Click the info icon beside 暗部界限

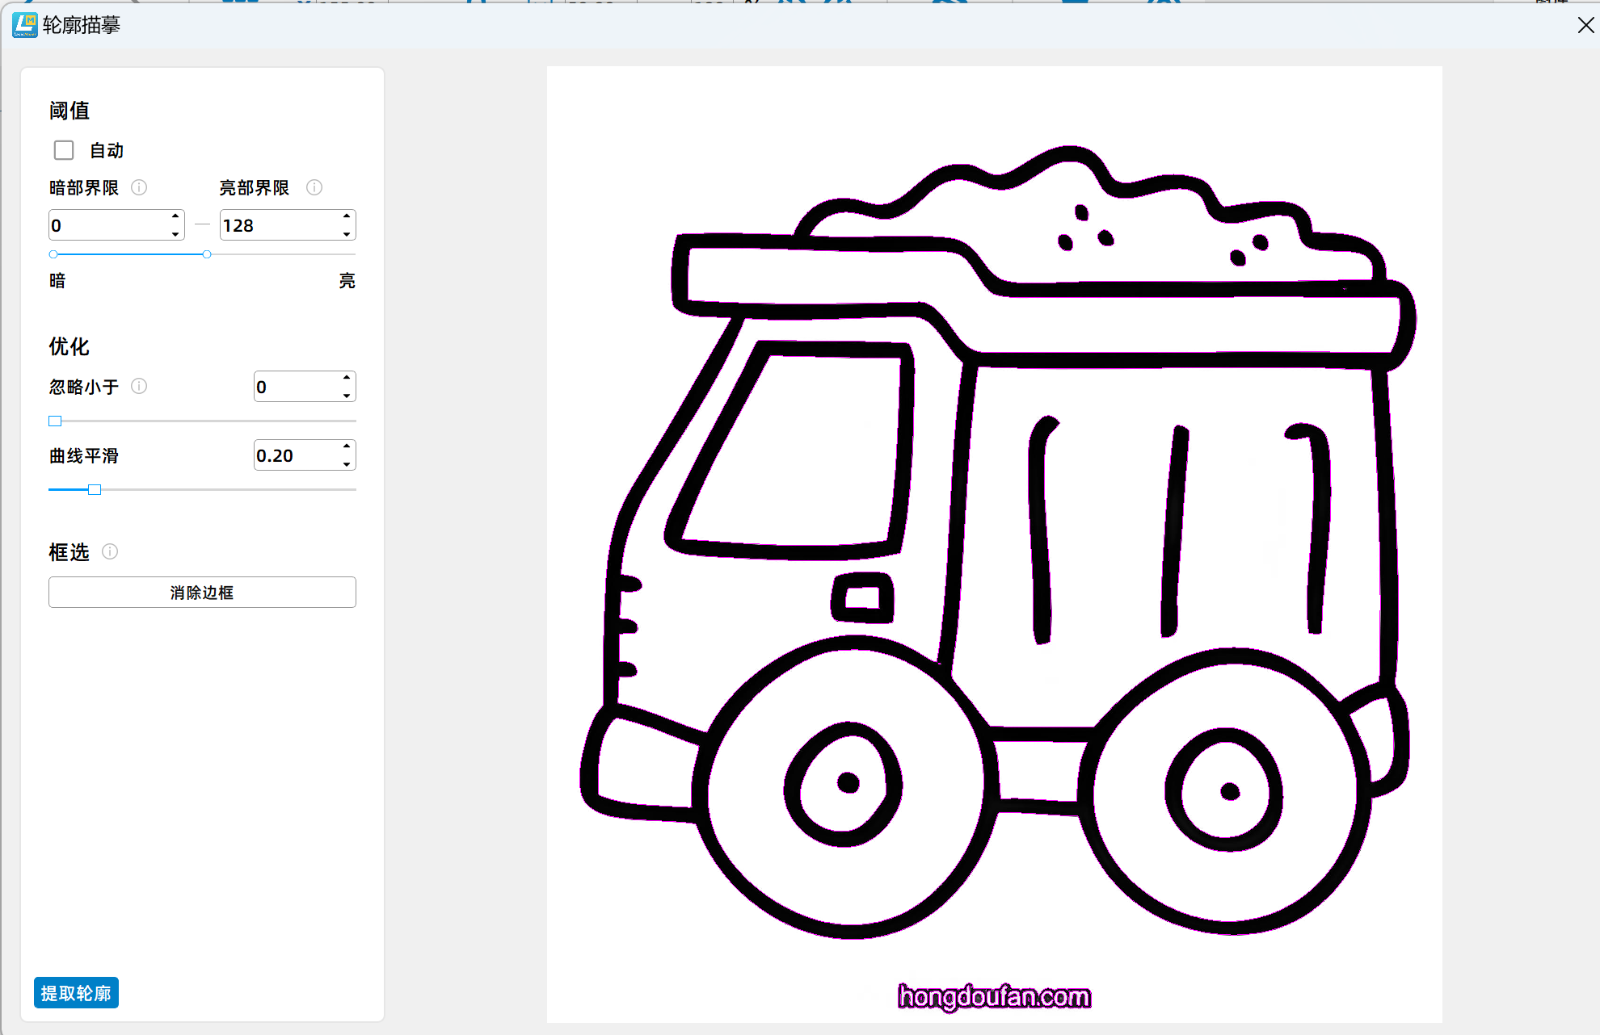[139, 187]
